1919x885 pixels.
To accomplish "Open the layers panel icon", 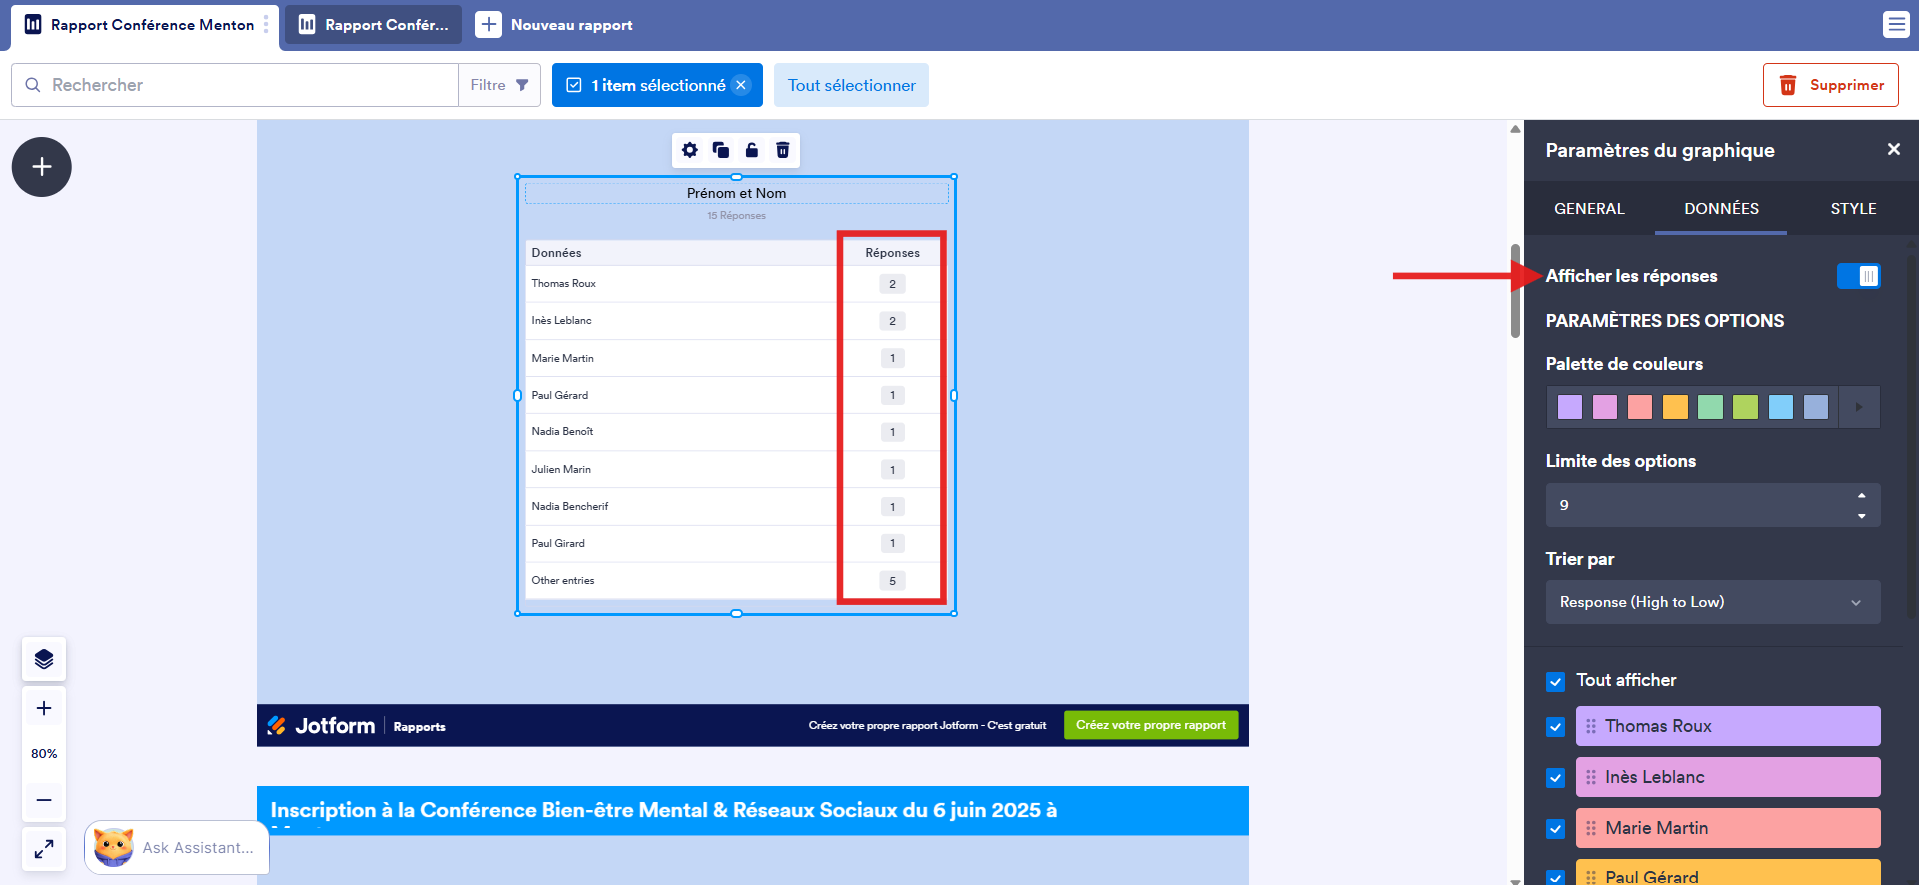I will (x=44, y=659).
